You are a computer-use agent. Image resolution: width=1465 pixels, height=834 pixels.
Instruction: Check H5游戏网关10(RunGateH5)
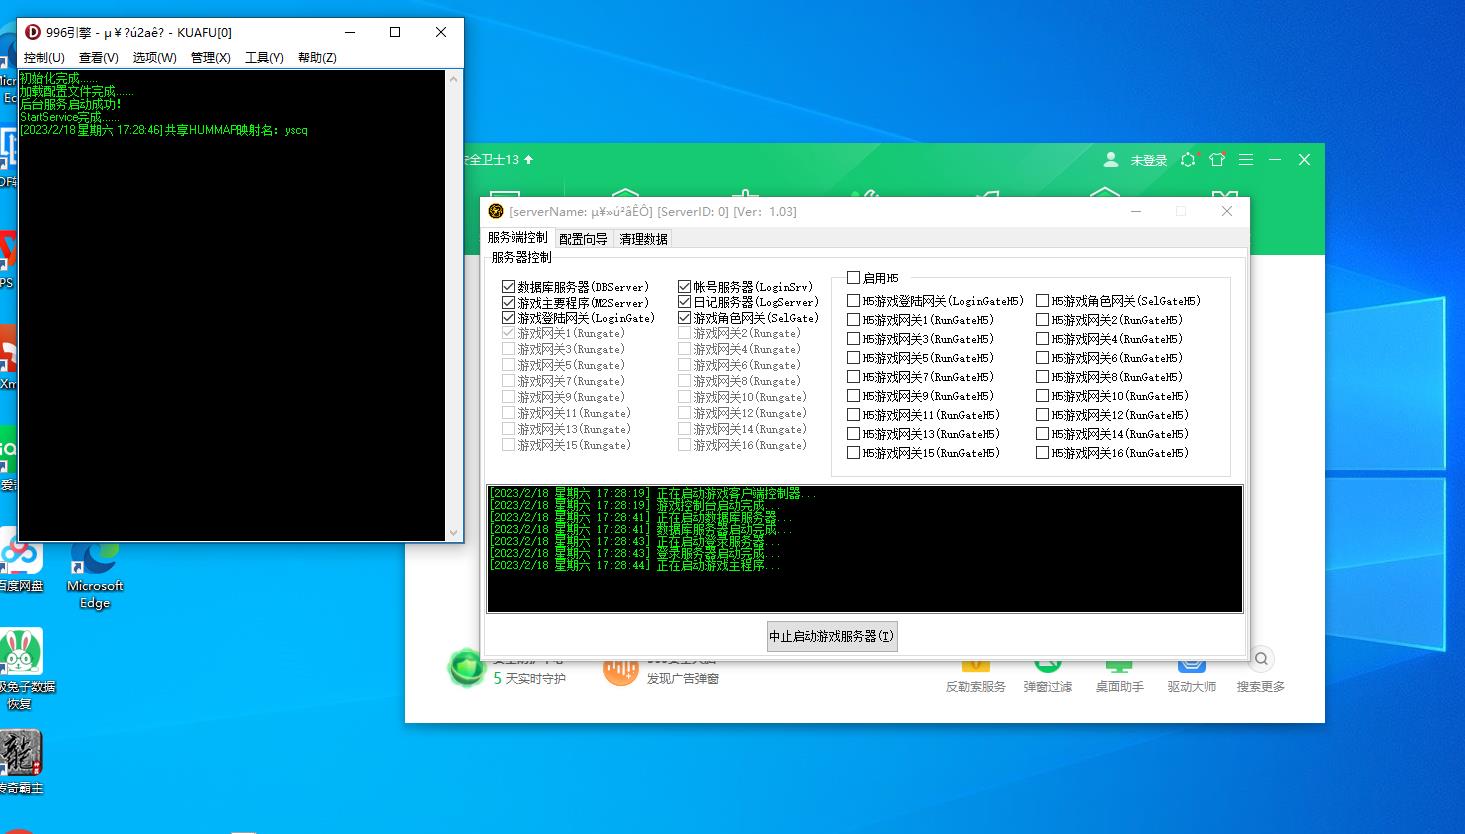1042,396
